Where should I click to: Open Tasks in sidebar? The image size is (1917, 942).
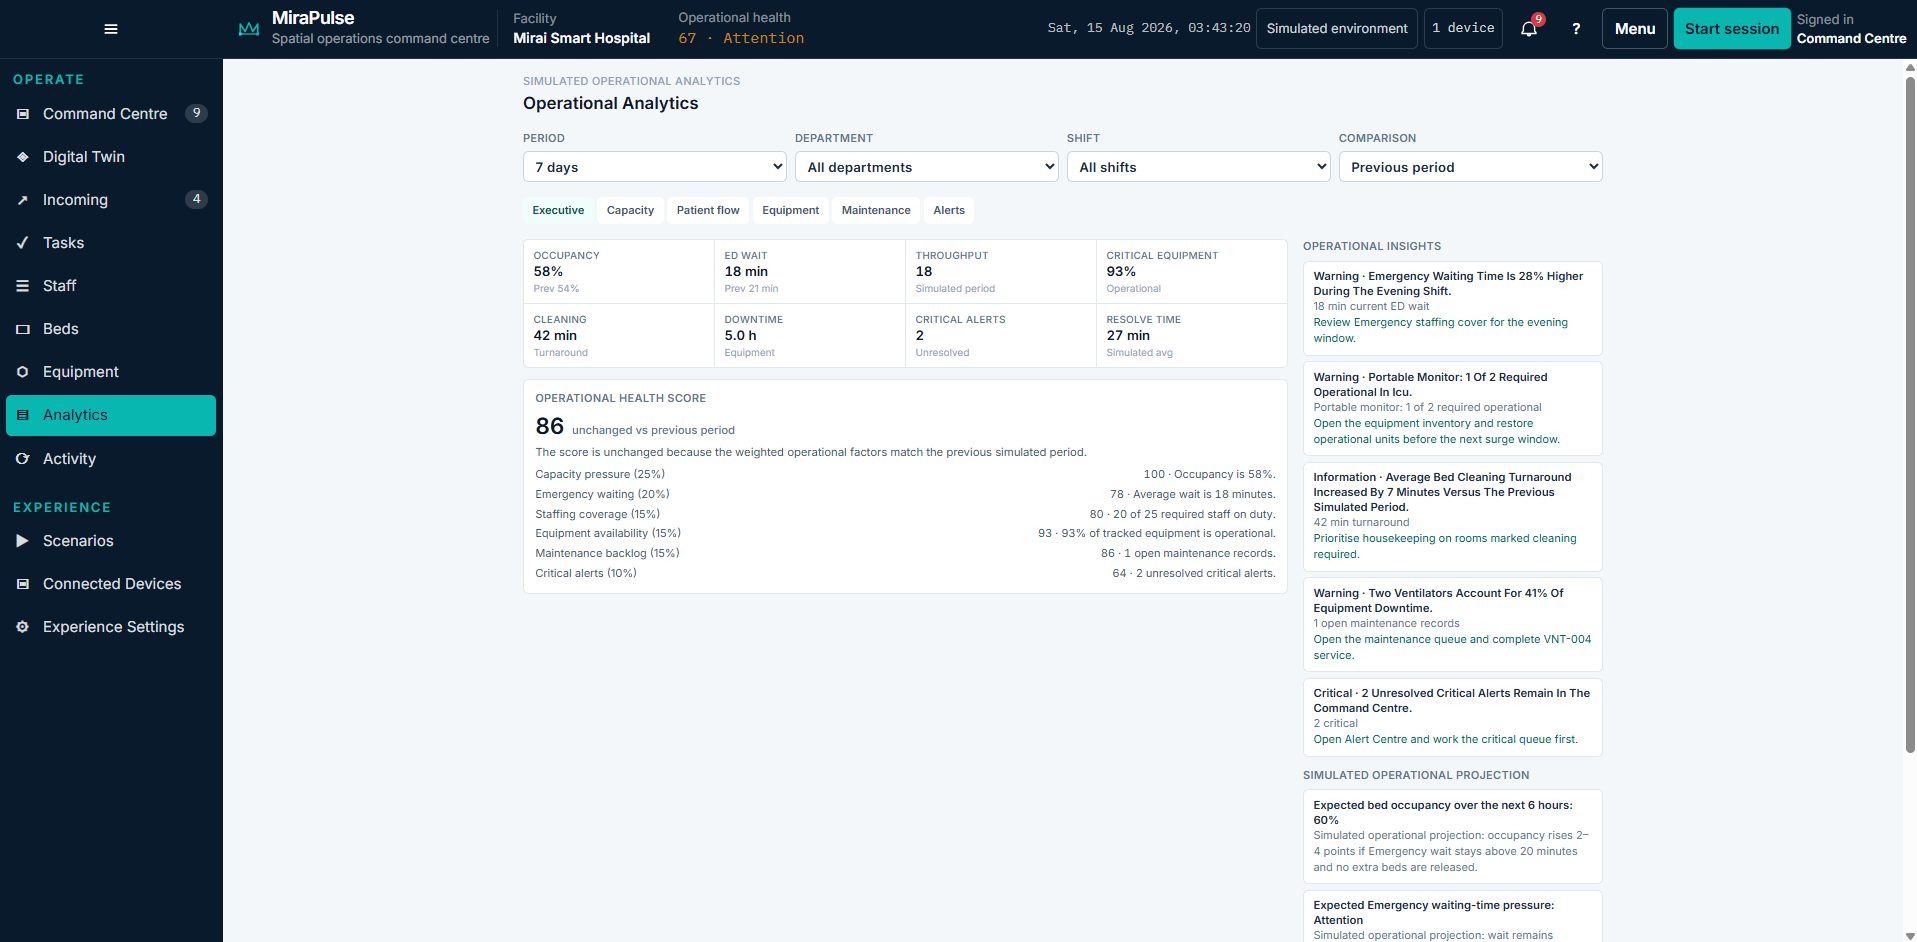[111, 243]
